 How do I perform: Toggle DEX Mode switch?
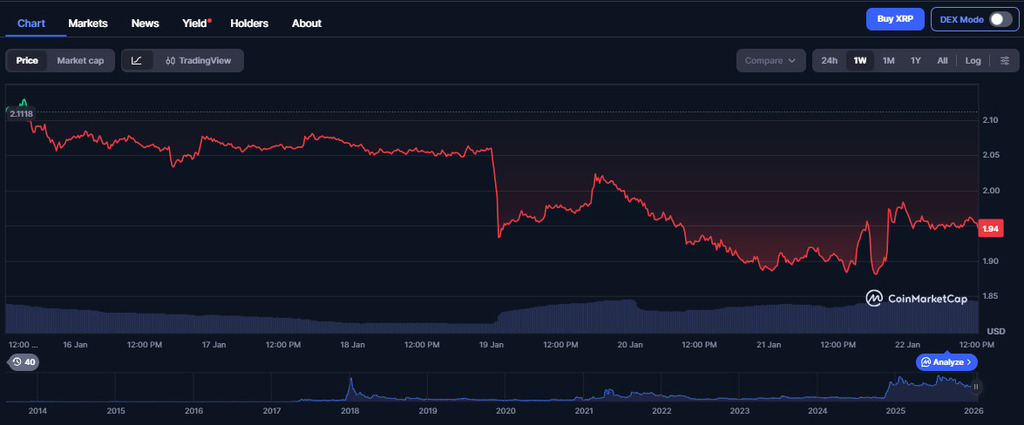click(x=1000, y=19)
